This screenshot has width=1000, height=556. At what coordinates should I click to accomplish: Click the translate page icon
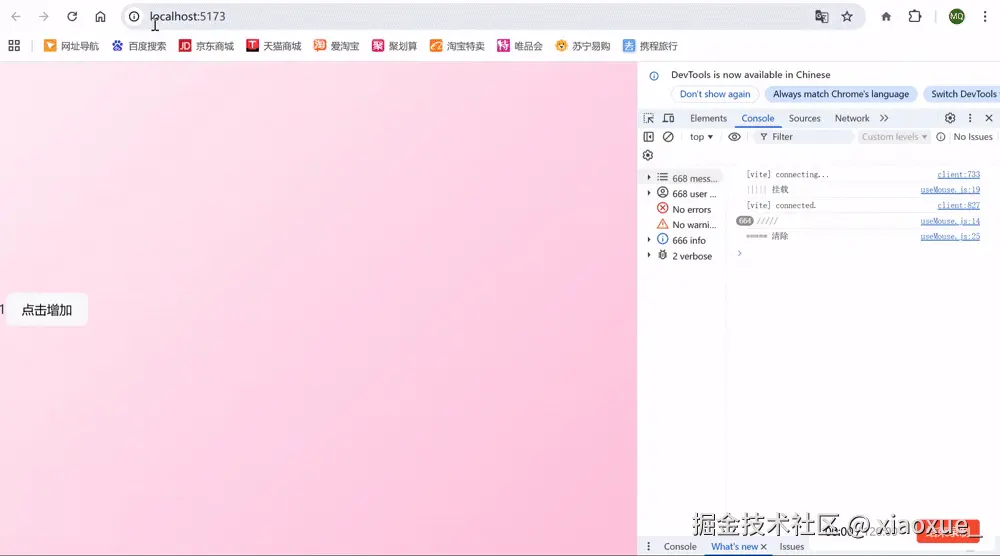pos(822,16)
